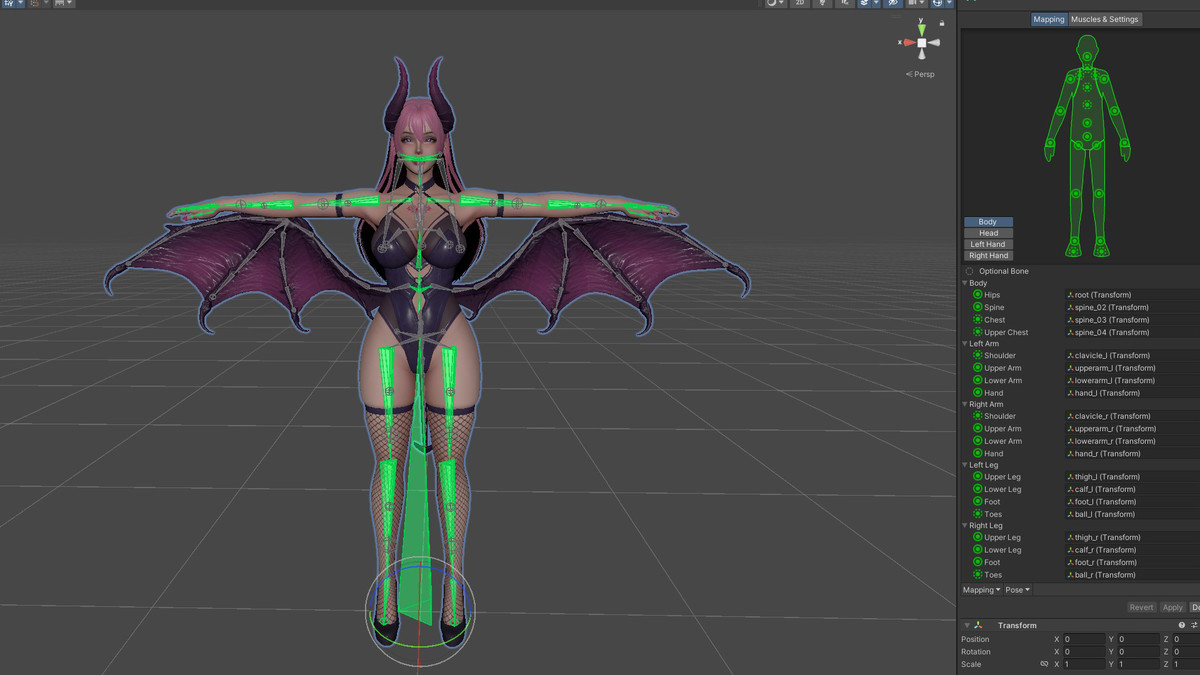The image size is (1200, 675).
Task: Click Right Arm Shoulder bone indicator icon
Action: pyautogui.click(x=977, y=416)
